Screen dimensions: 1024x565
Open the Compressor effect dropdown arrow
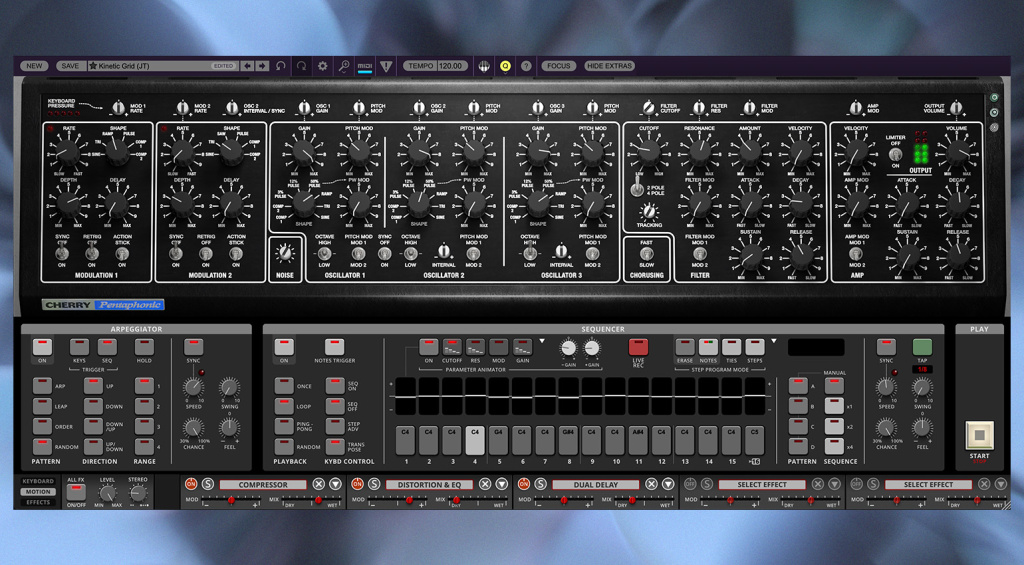[x=335, y=484]
